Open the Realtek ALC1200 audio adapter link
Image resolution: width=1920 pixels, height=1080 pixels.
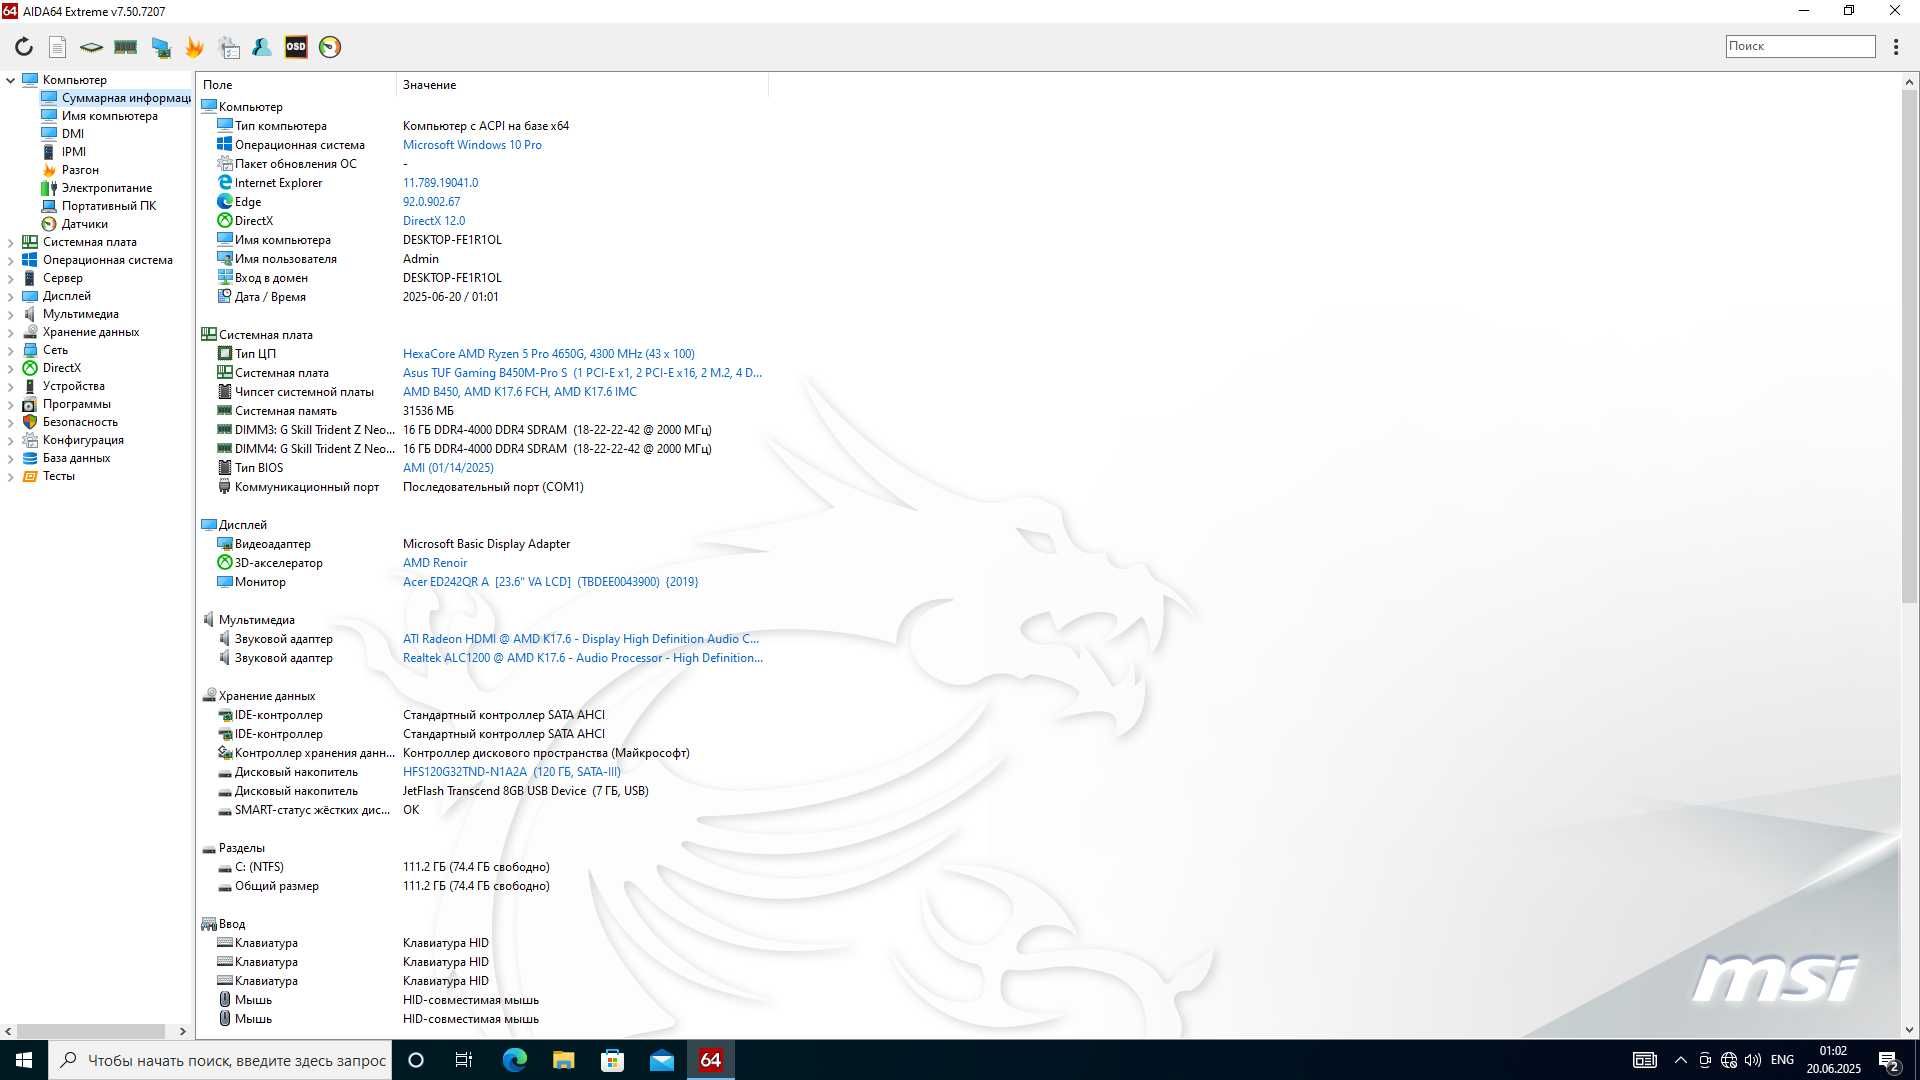pos(582,658)
